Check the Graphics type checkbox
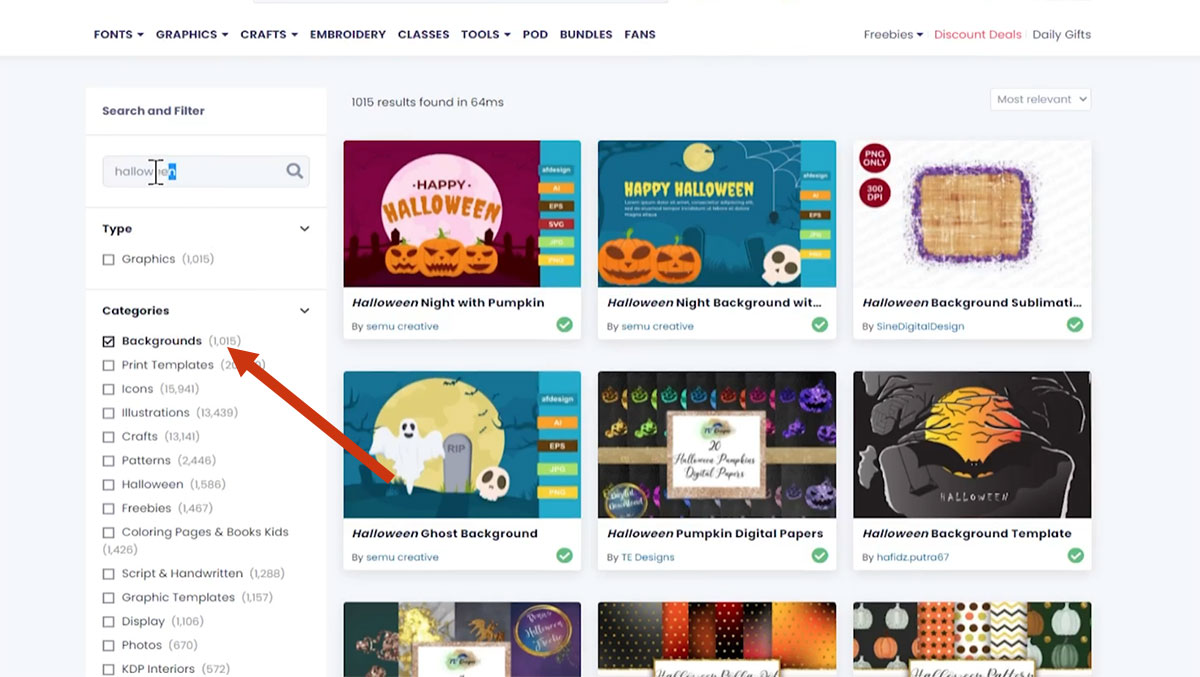The height and width of the screenshot is (677, 1200). [x=108, y=259]
